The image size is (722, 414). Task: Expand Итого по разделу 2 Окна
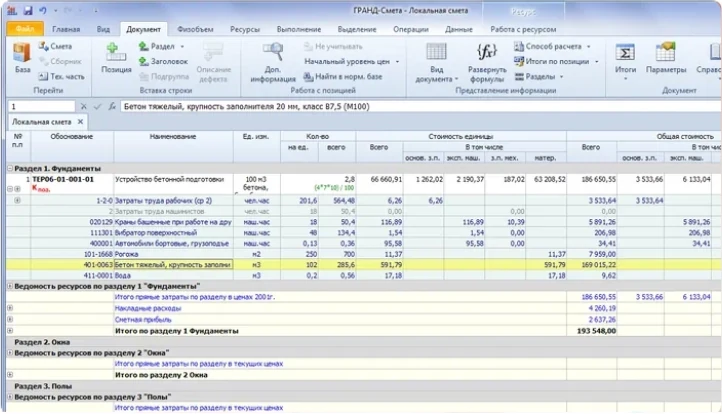coord(10,375)
